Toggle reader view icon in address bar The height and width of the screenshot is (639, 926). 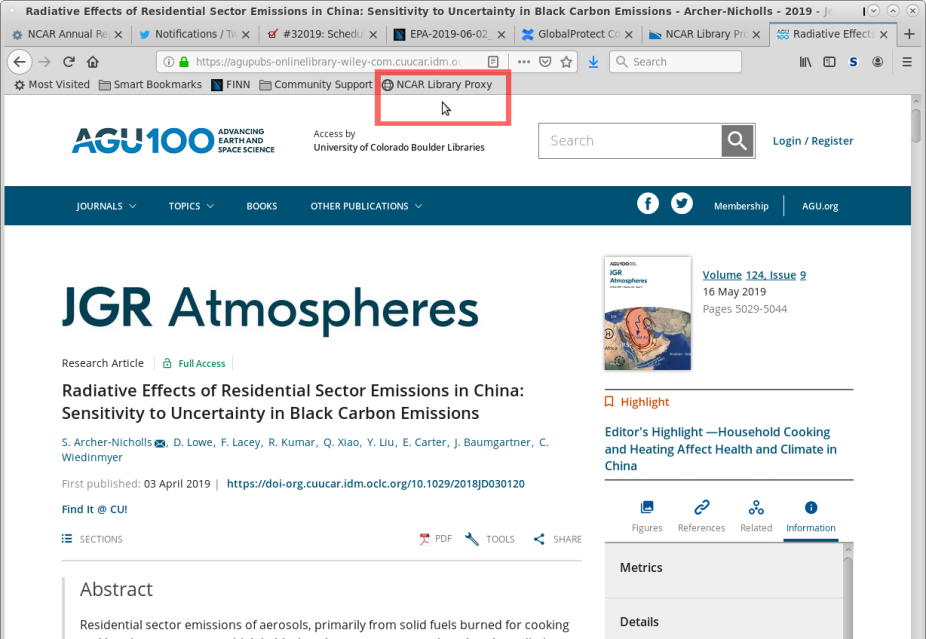(493, 62)
